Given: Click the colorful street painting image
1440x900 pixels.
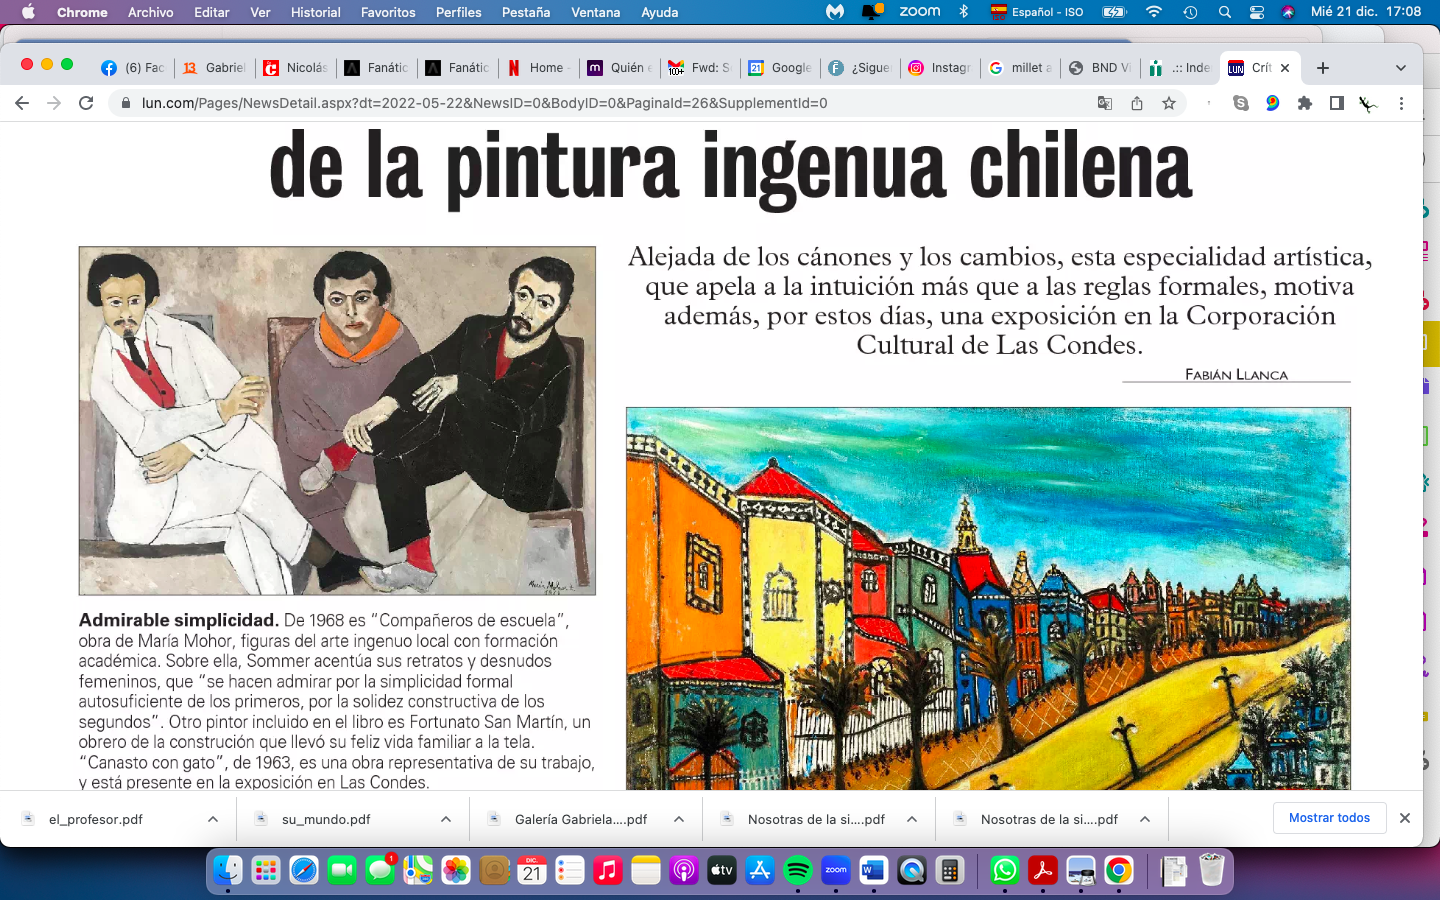Looking at the screenshot, I should pyautogui.click(x=988, y=598).
